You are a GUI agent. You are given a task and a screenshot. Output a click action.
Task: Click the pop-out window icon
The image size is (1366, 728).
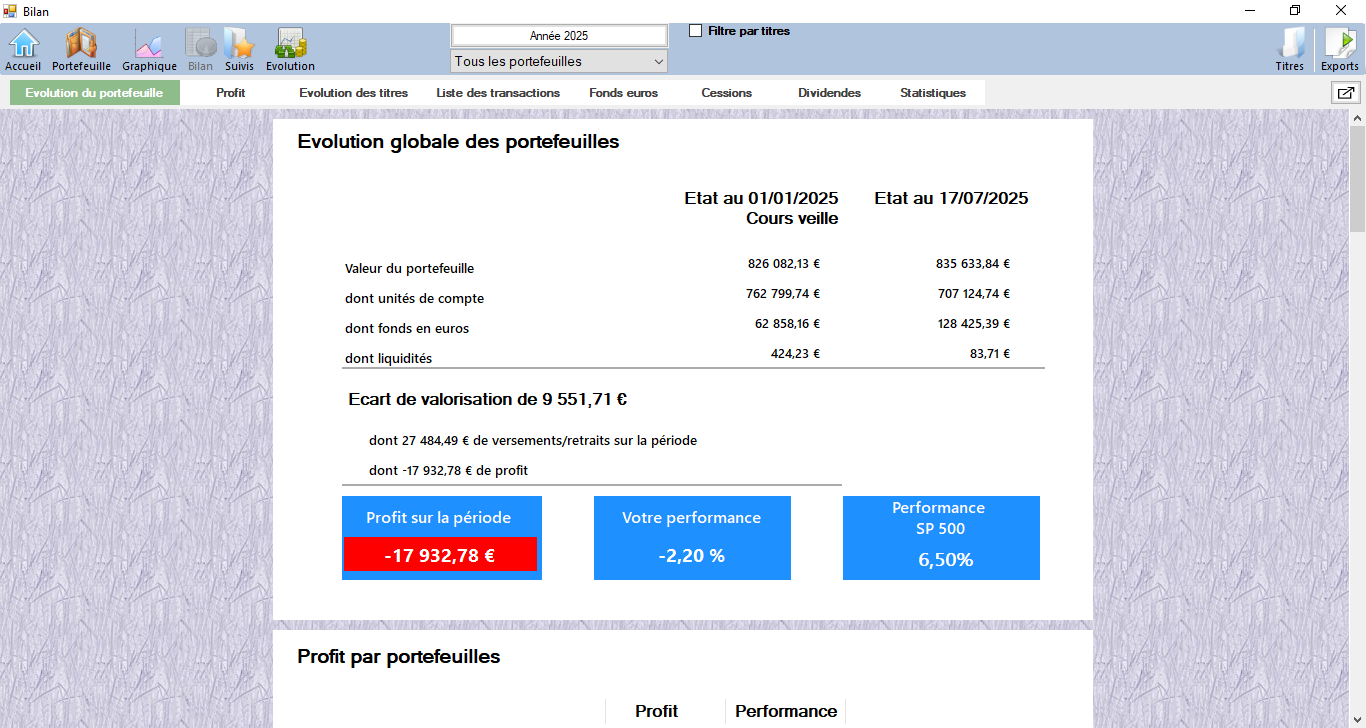tap(1345, 93)
